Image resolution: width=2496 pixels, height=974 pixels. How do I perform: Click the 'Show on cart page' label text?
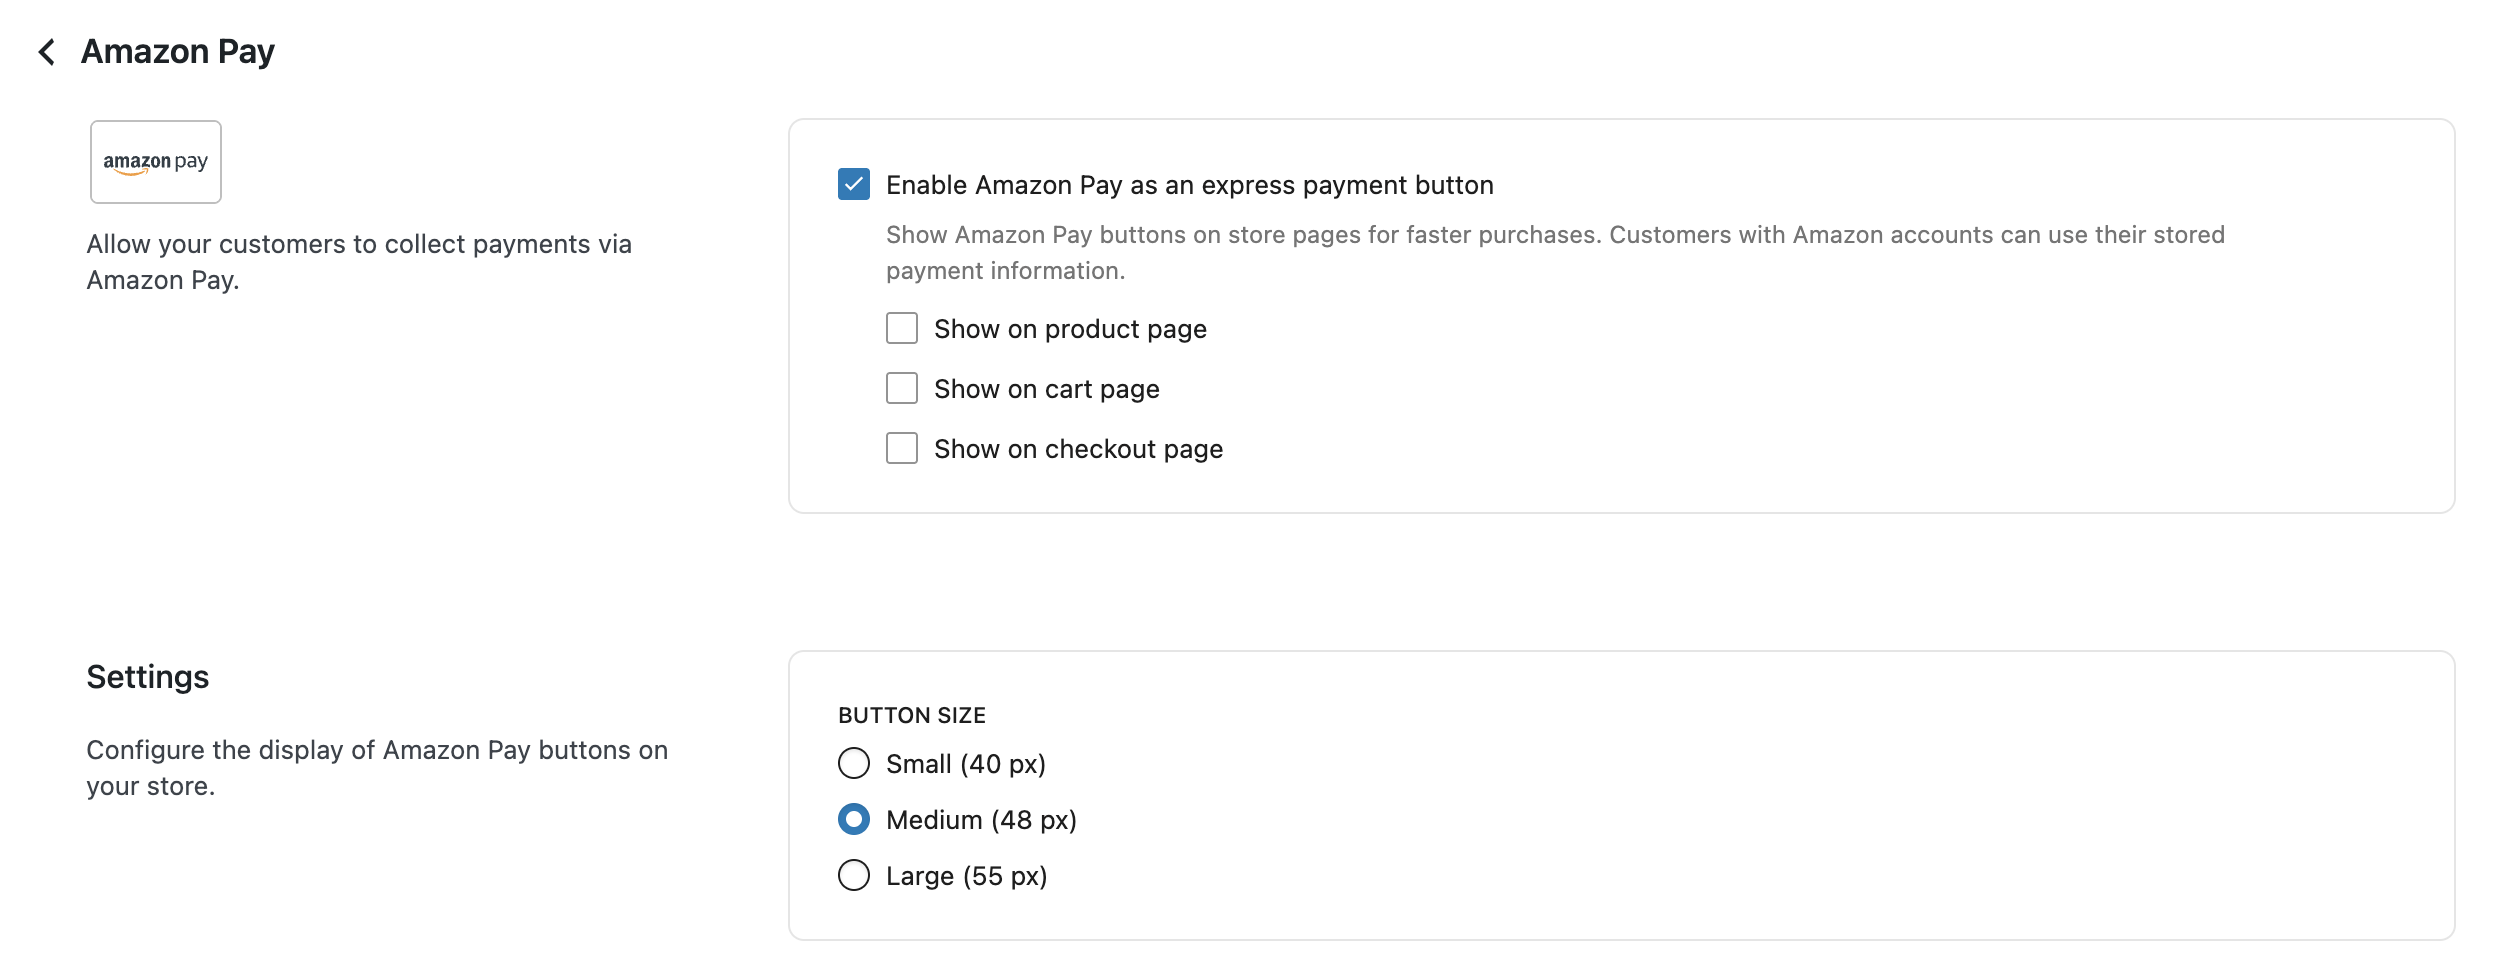click(1046, 390)
